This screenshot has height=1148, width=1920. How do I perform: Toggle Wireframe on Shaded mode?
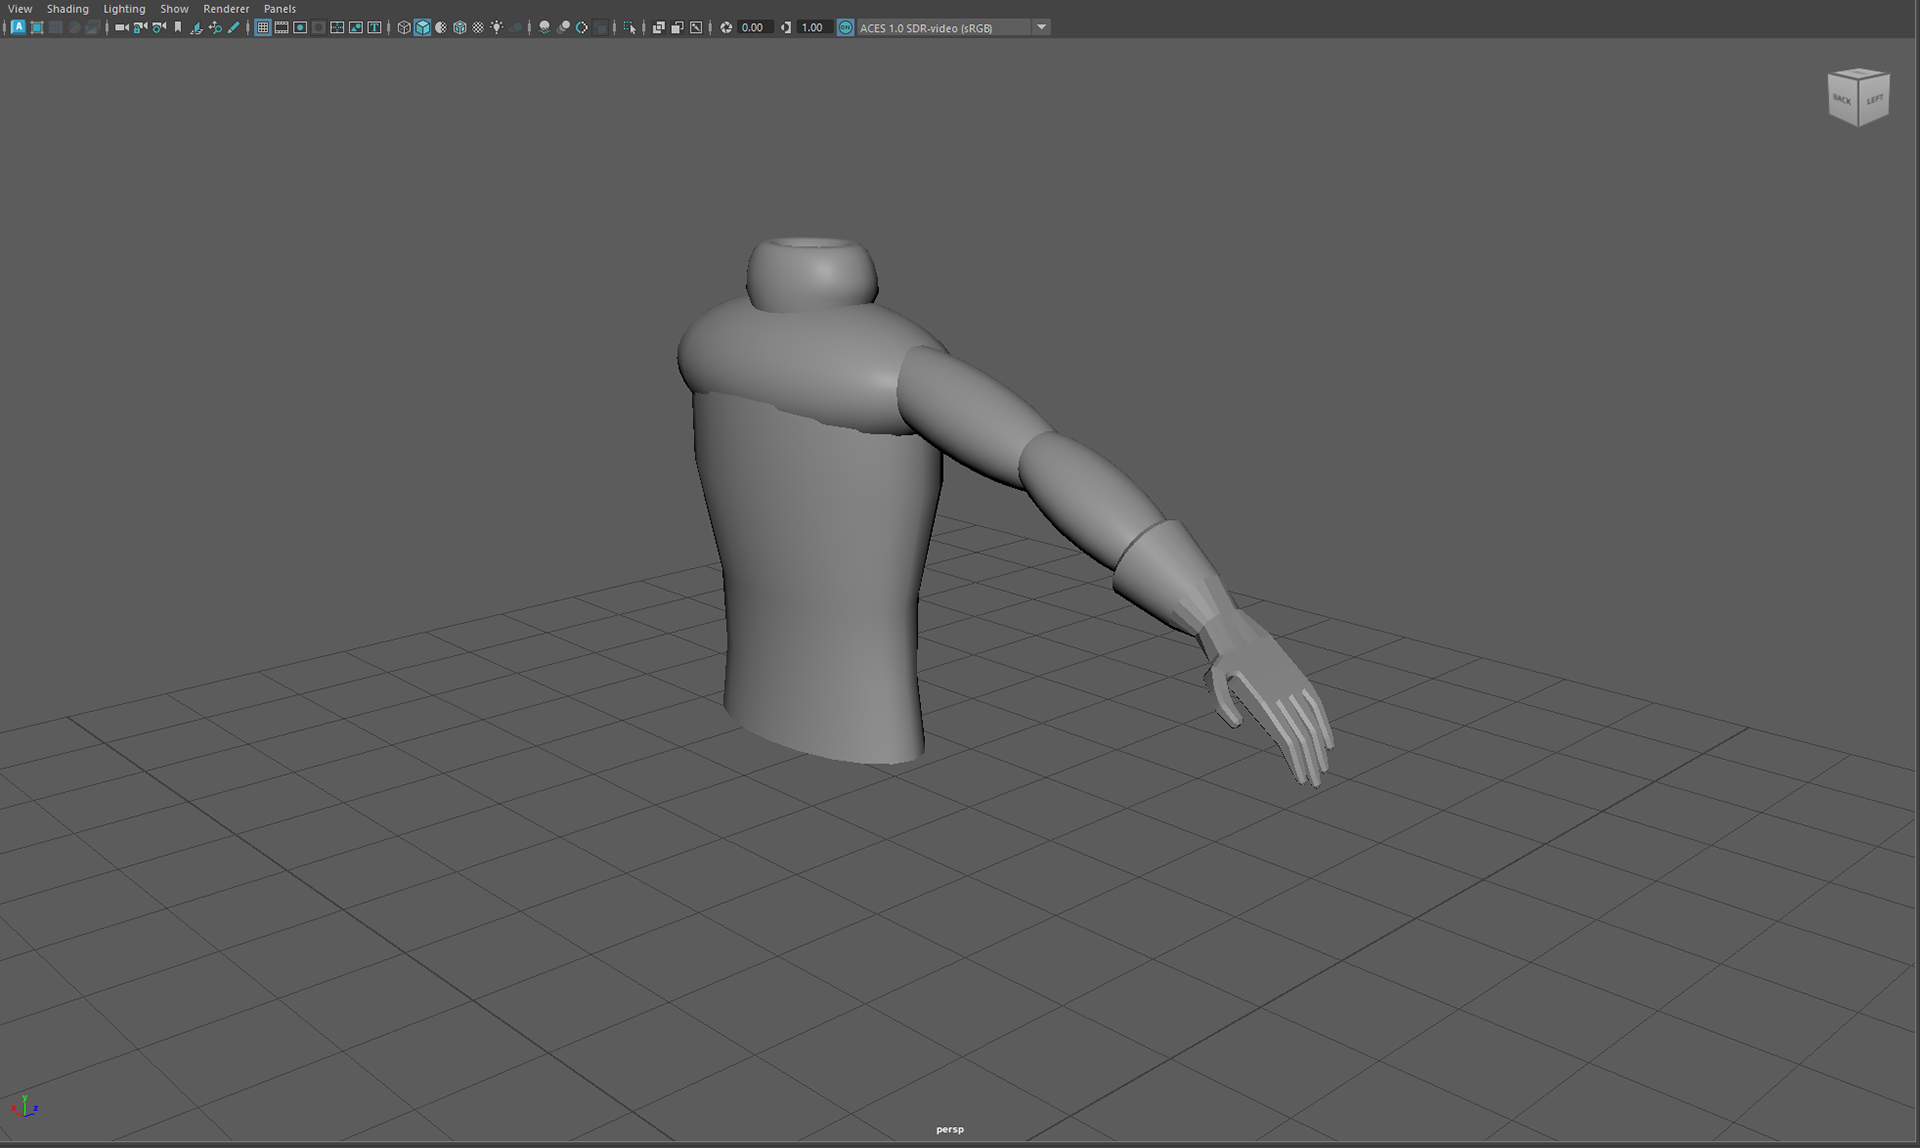459,28
